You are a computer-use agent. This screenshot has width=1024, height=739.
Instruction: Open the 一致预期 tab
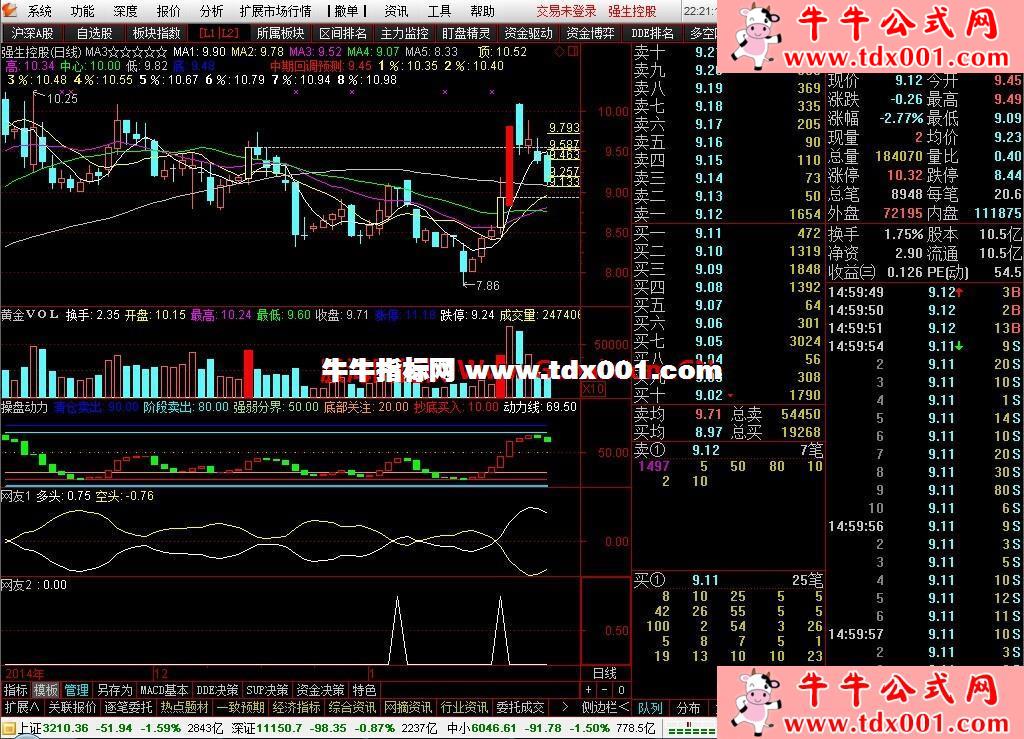click(x=241, y=707)
